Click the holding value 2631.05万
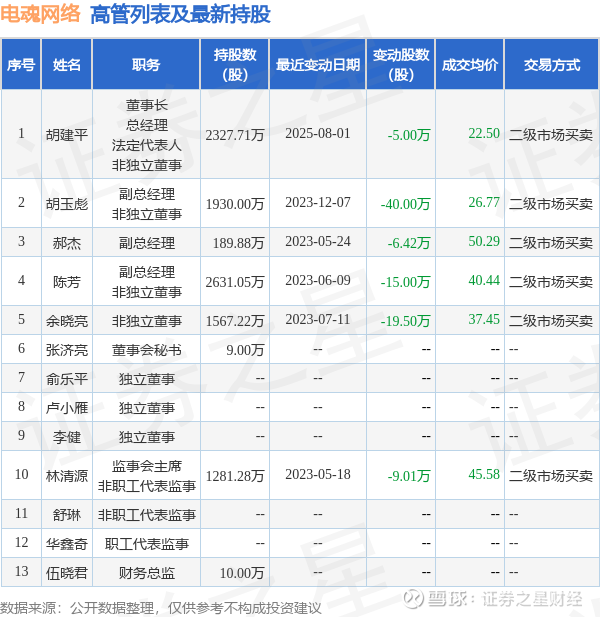600x617 pixels. 235,282
